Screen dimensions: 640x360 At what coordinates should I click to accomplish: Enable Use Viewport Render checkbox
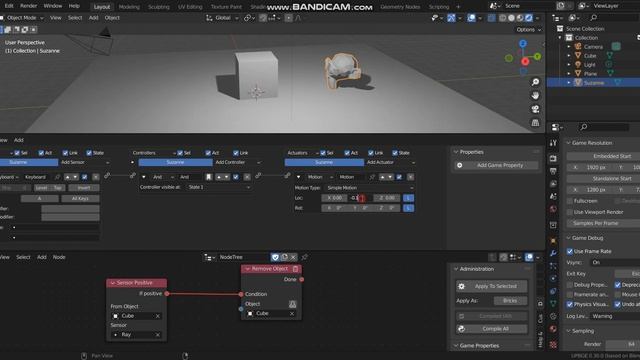point(570,212)
